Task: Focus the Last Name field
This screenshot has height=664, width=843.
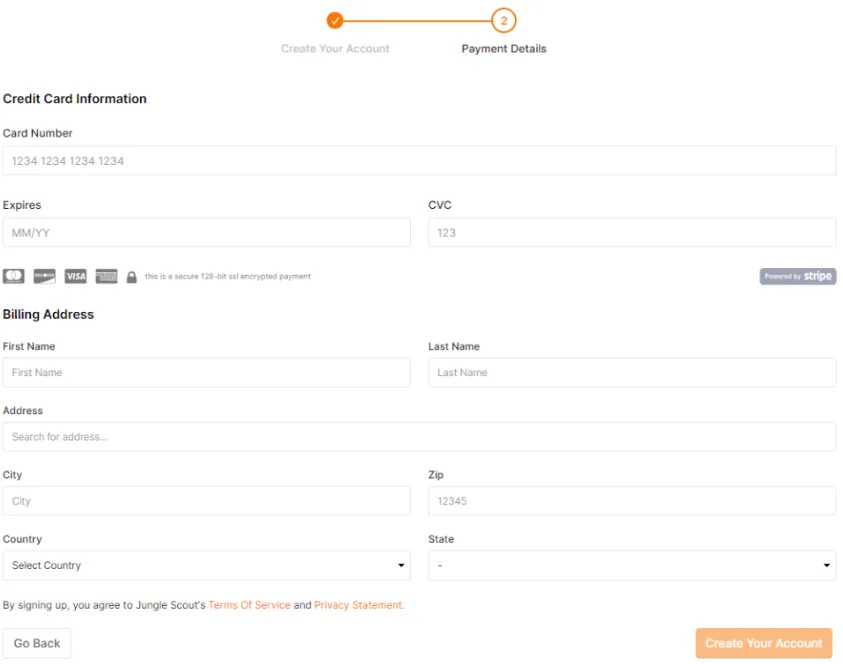Action: [x=632, y=372]
